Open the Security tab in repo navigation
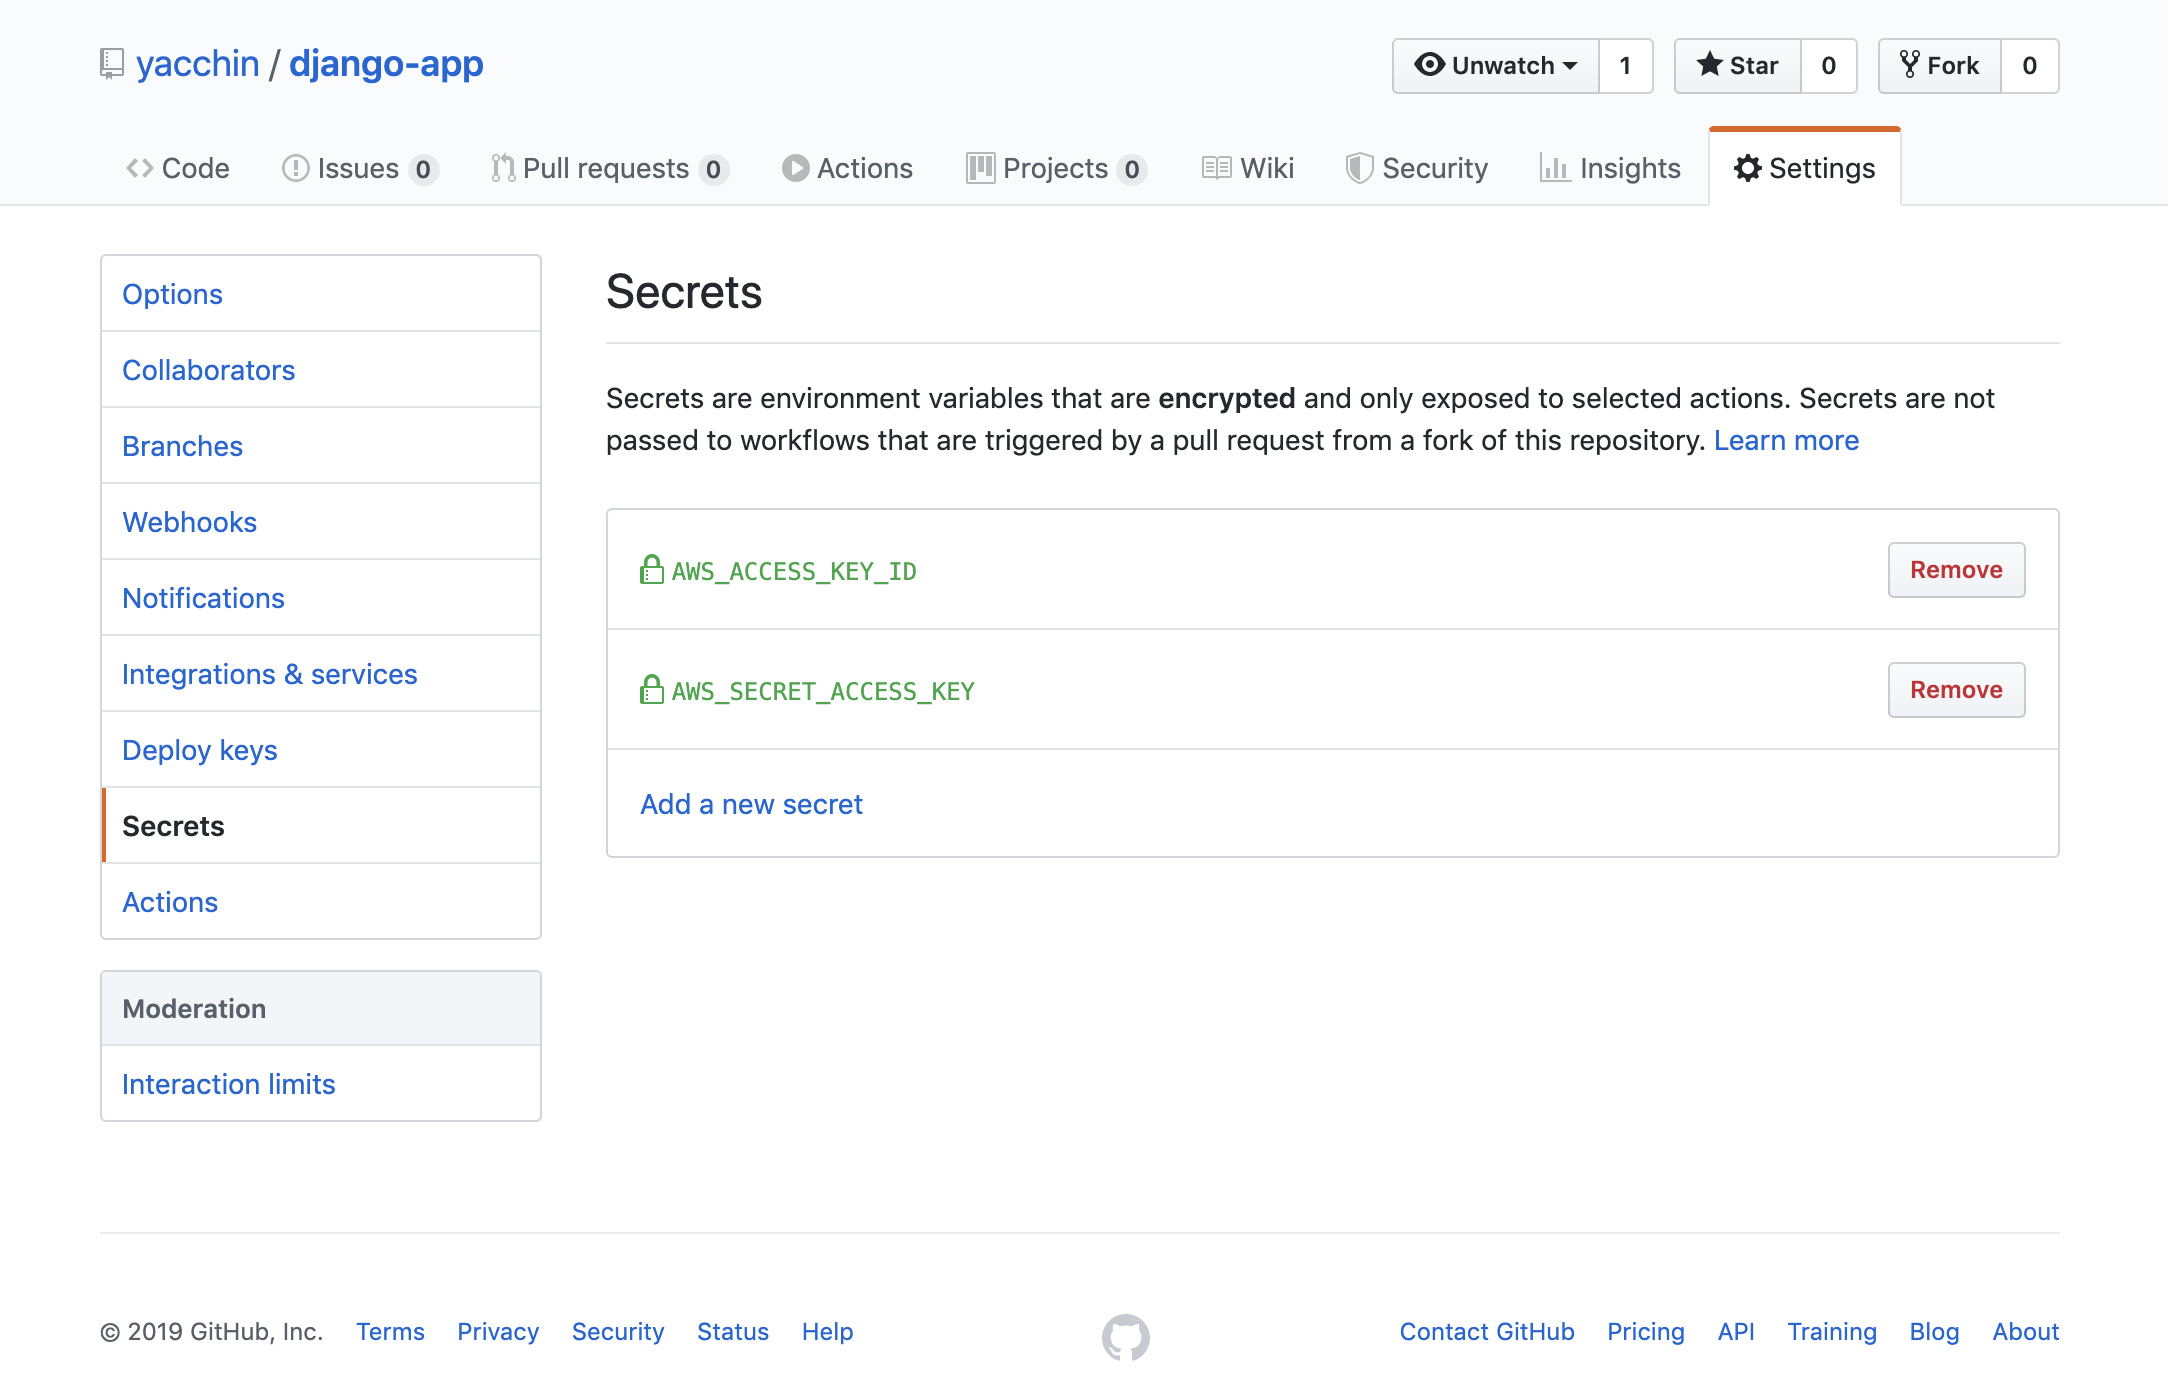Viewport: 2168px width, 1394px height. tap(1417, 168)
